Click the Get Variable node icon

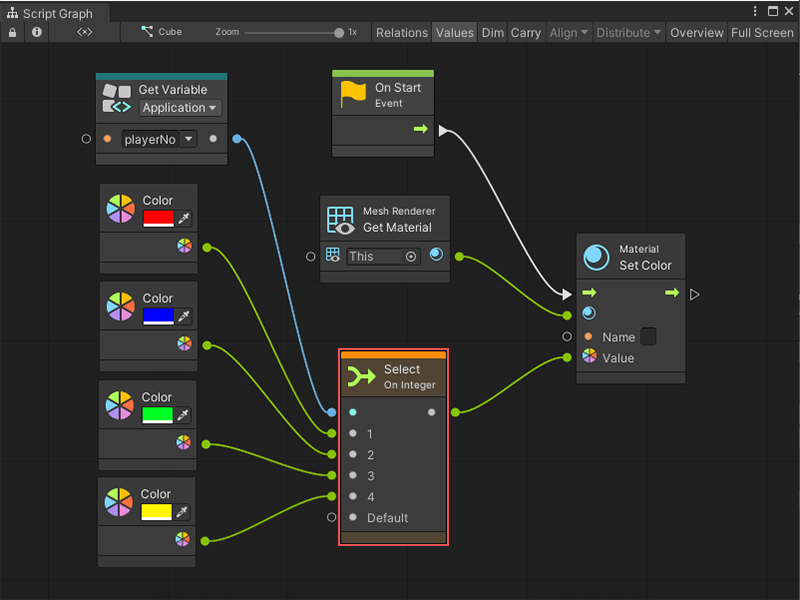pos(117,97)
